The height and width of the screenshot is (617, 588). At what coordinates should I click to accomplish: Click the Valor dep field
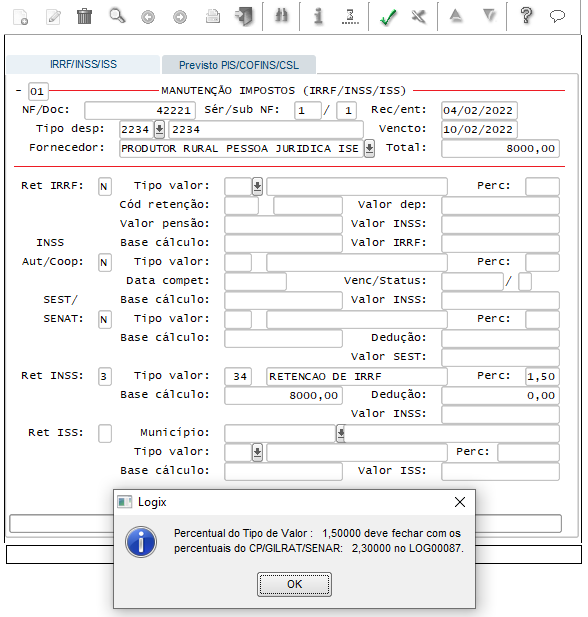point(500,205)
